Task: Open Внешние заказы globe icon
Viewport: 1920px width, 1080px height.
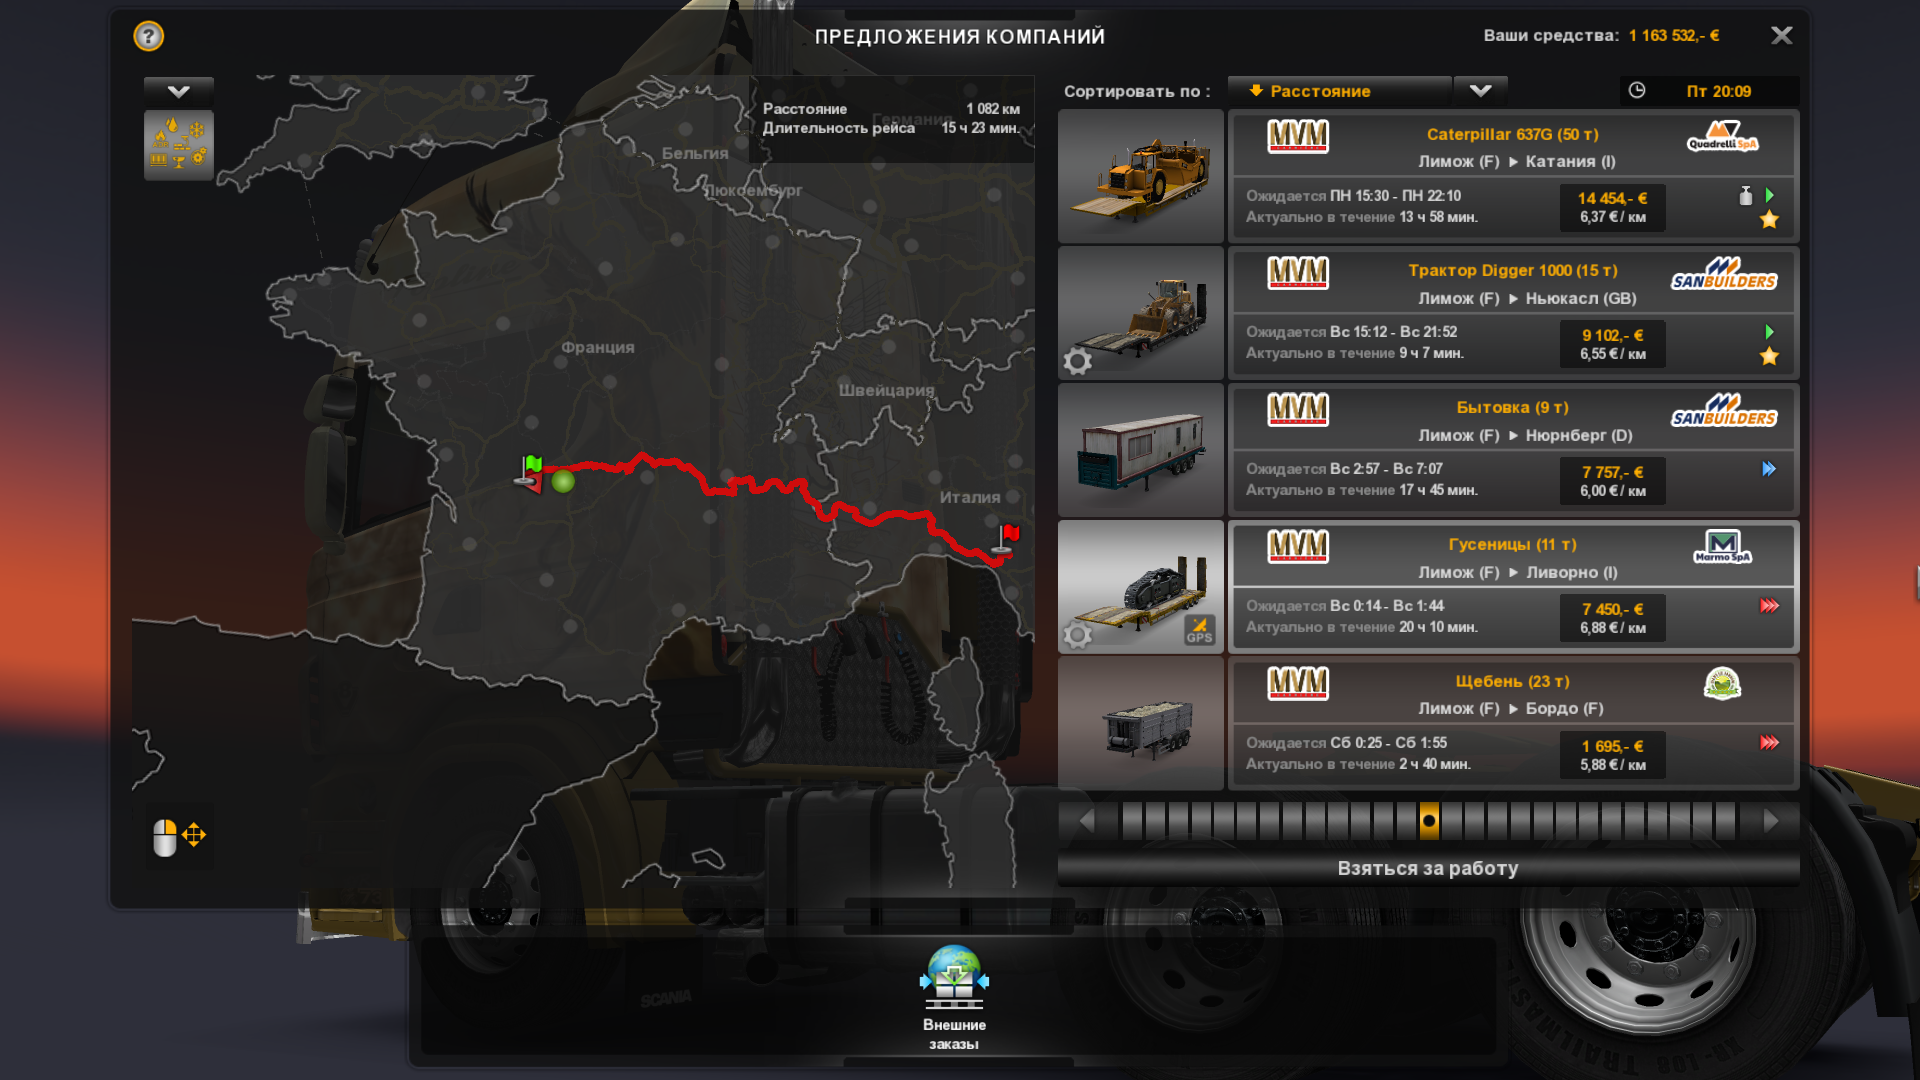Action: [x=954, y=977]
